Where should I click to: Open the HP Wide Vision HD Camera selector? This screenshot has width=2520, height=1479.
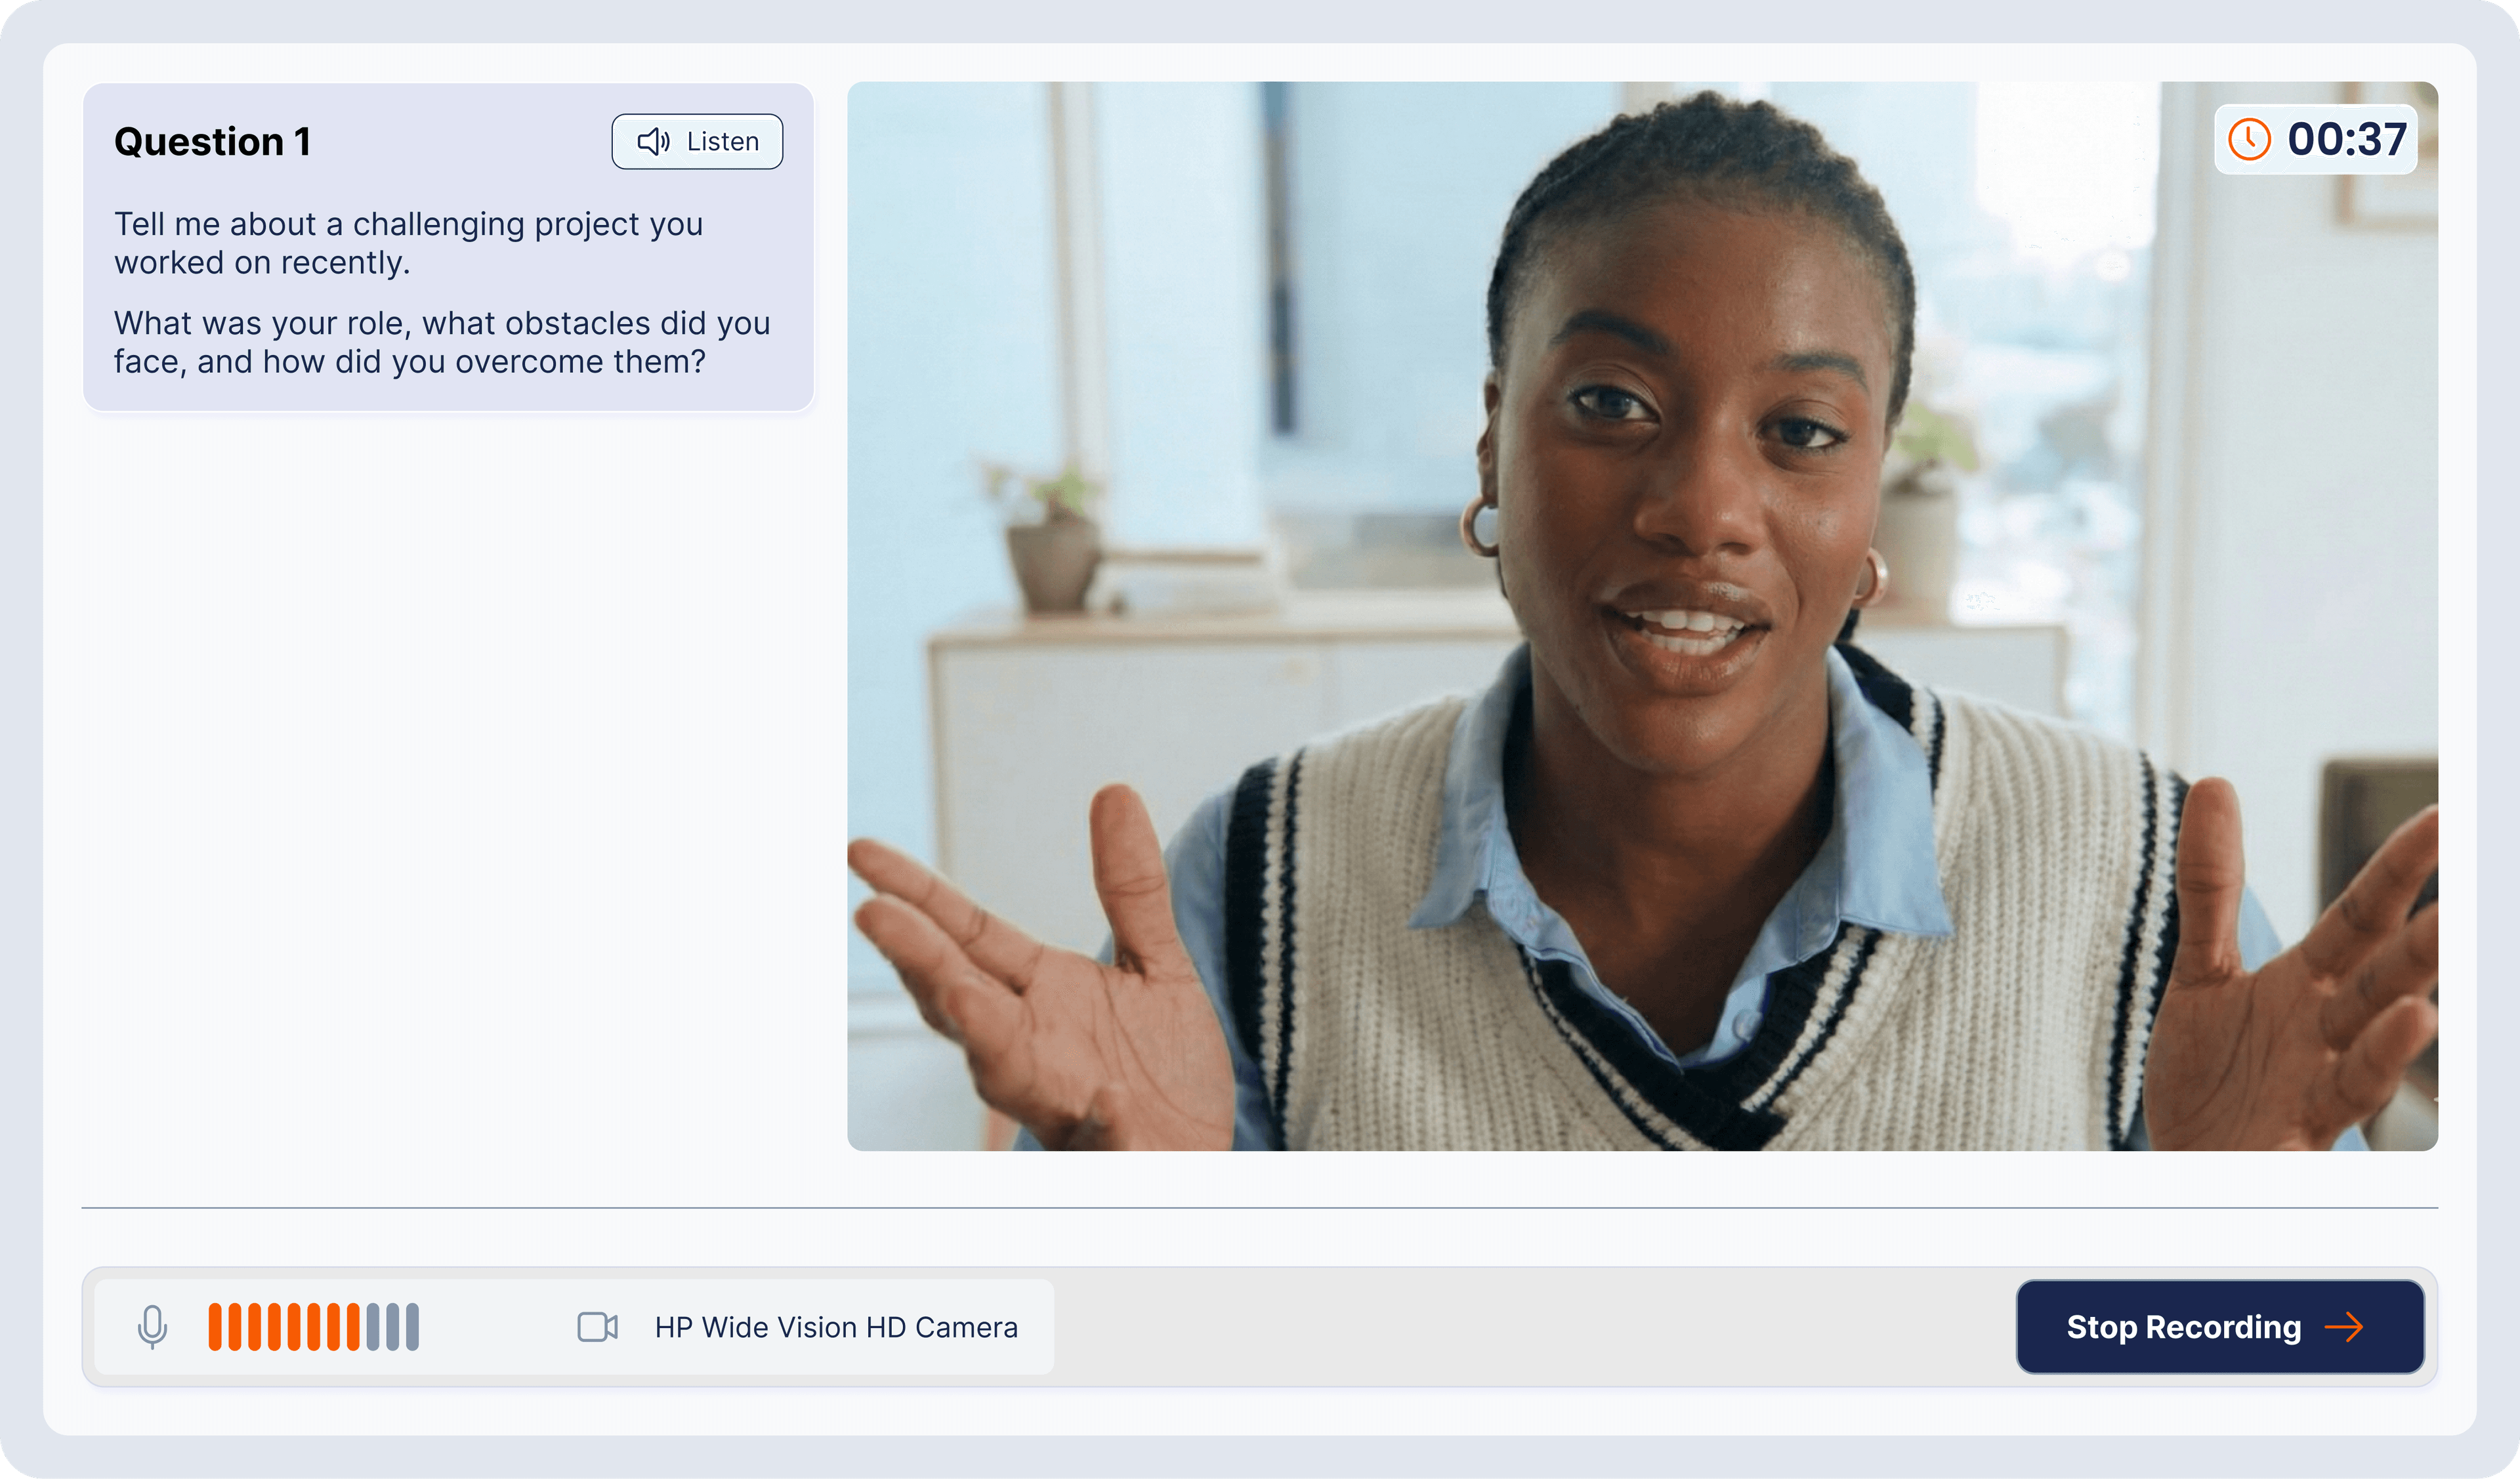tap(835, 1326)
